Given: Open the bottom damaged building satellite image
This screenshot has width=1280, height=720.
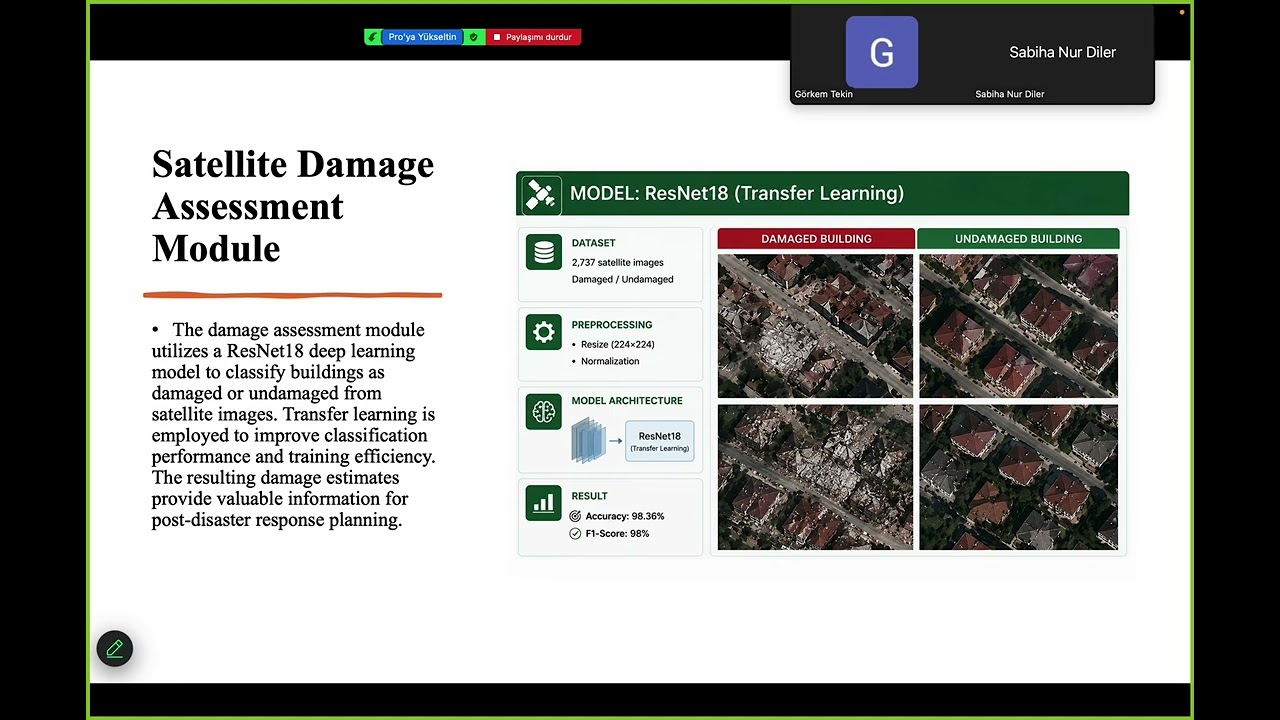Looking at the screenshot, I should coord(815,477).
